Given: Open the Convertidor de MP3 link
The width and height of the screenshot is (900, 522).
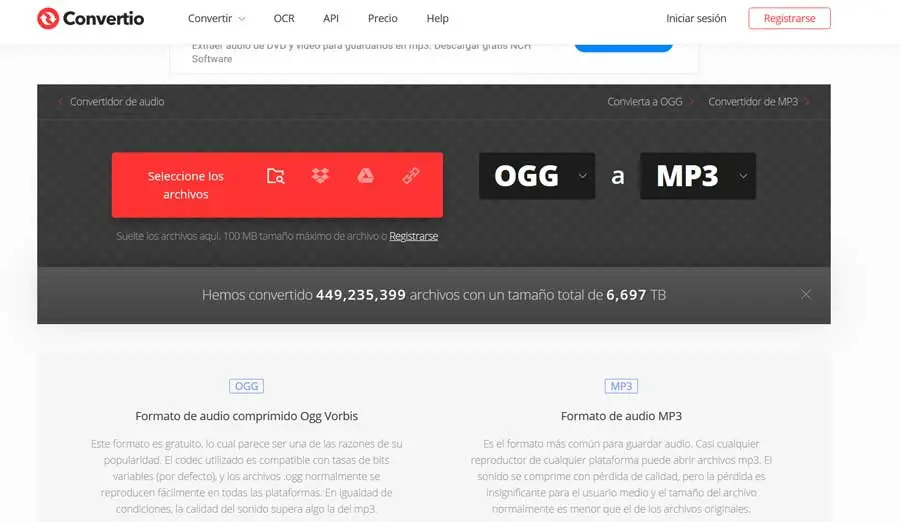Looking at the screenshot, I should (x=758, y=102).
